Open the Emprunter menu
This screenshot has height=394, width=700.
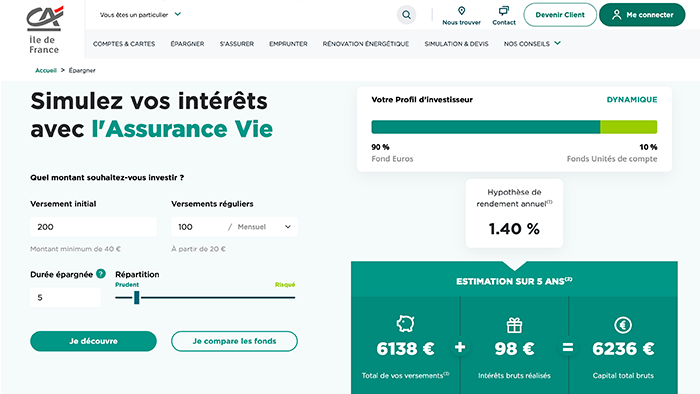288,44
